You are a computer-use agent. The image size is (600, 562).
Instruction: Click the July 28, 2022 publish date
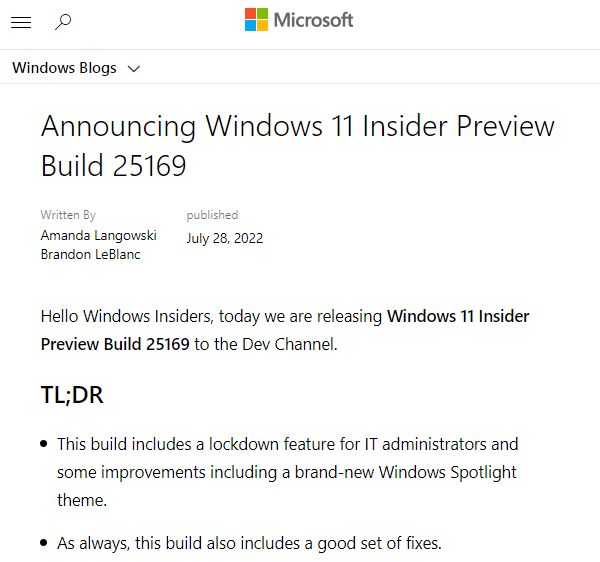[224, 238]
